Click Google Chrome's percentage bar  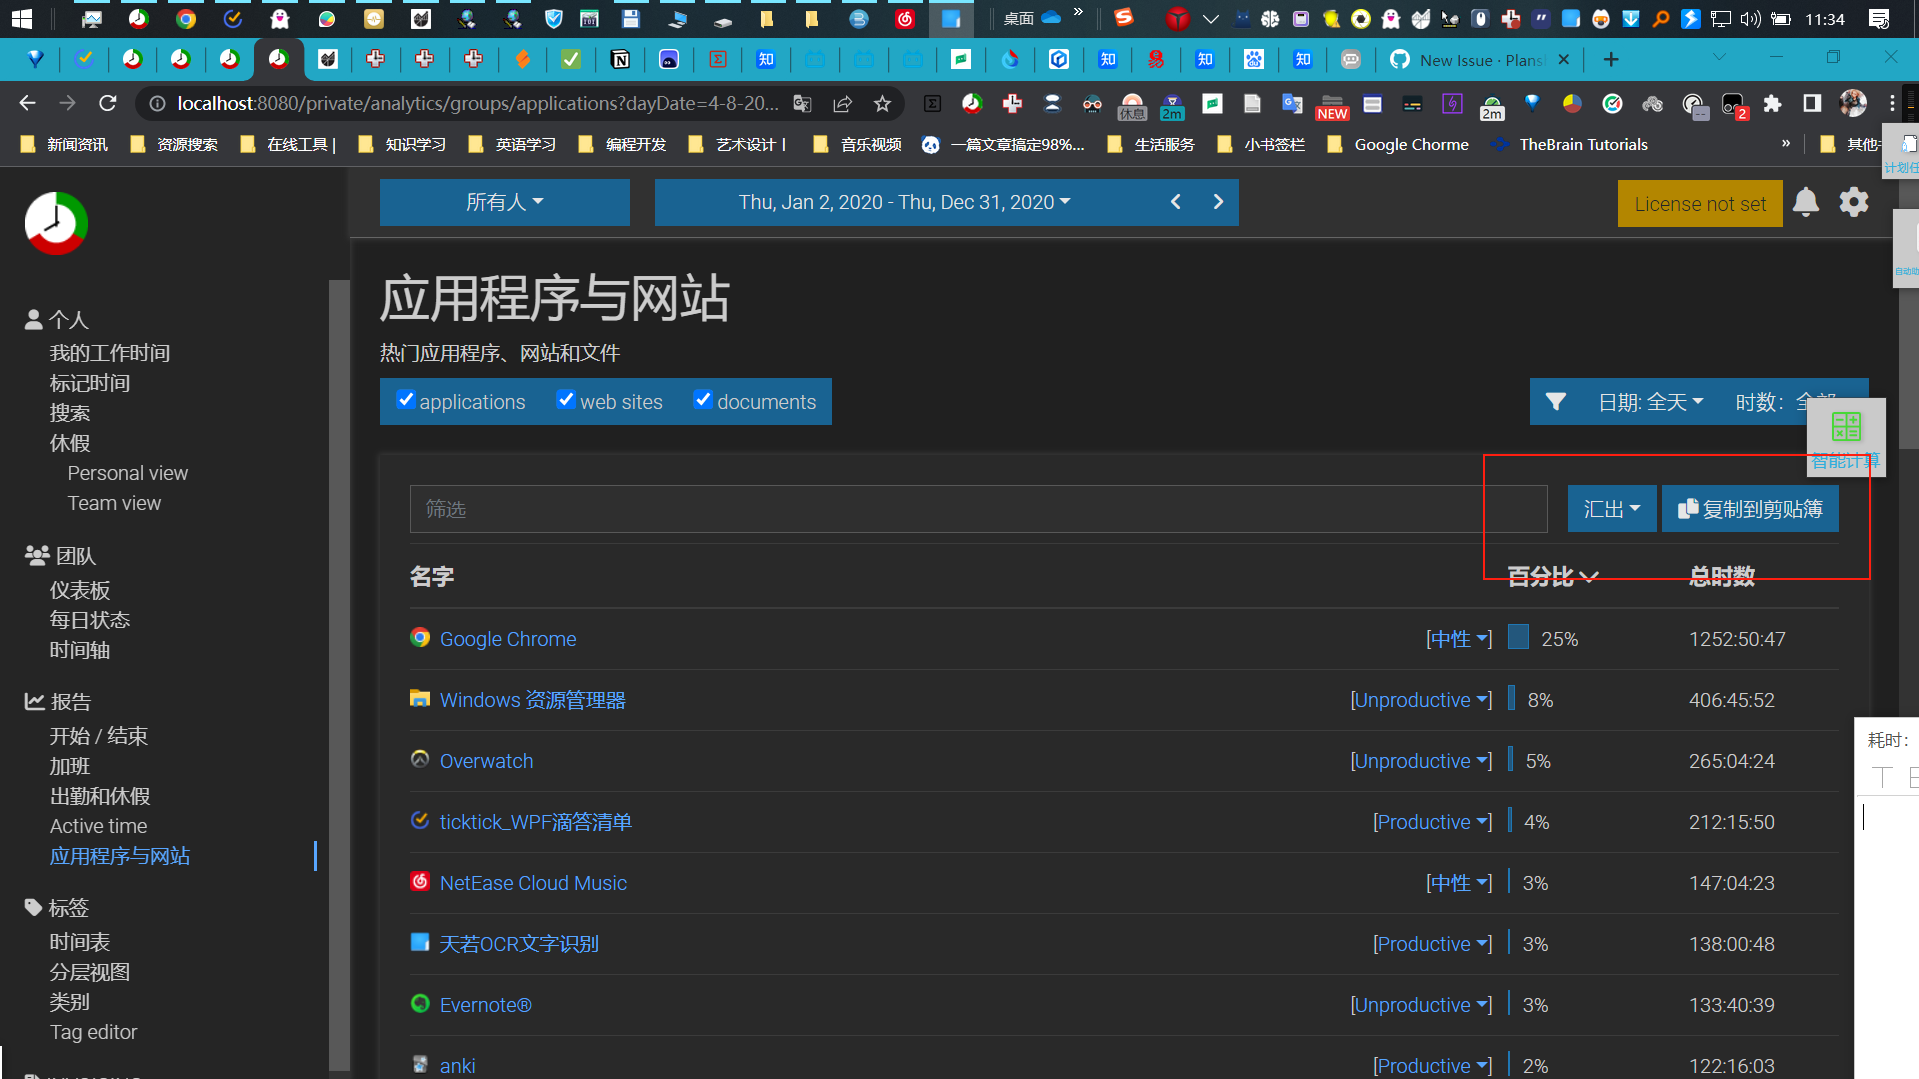tap(1517, 638)
